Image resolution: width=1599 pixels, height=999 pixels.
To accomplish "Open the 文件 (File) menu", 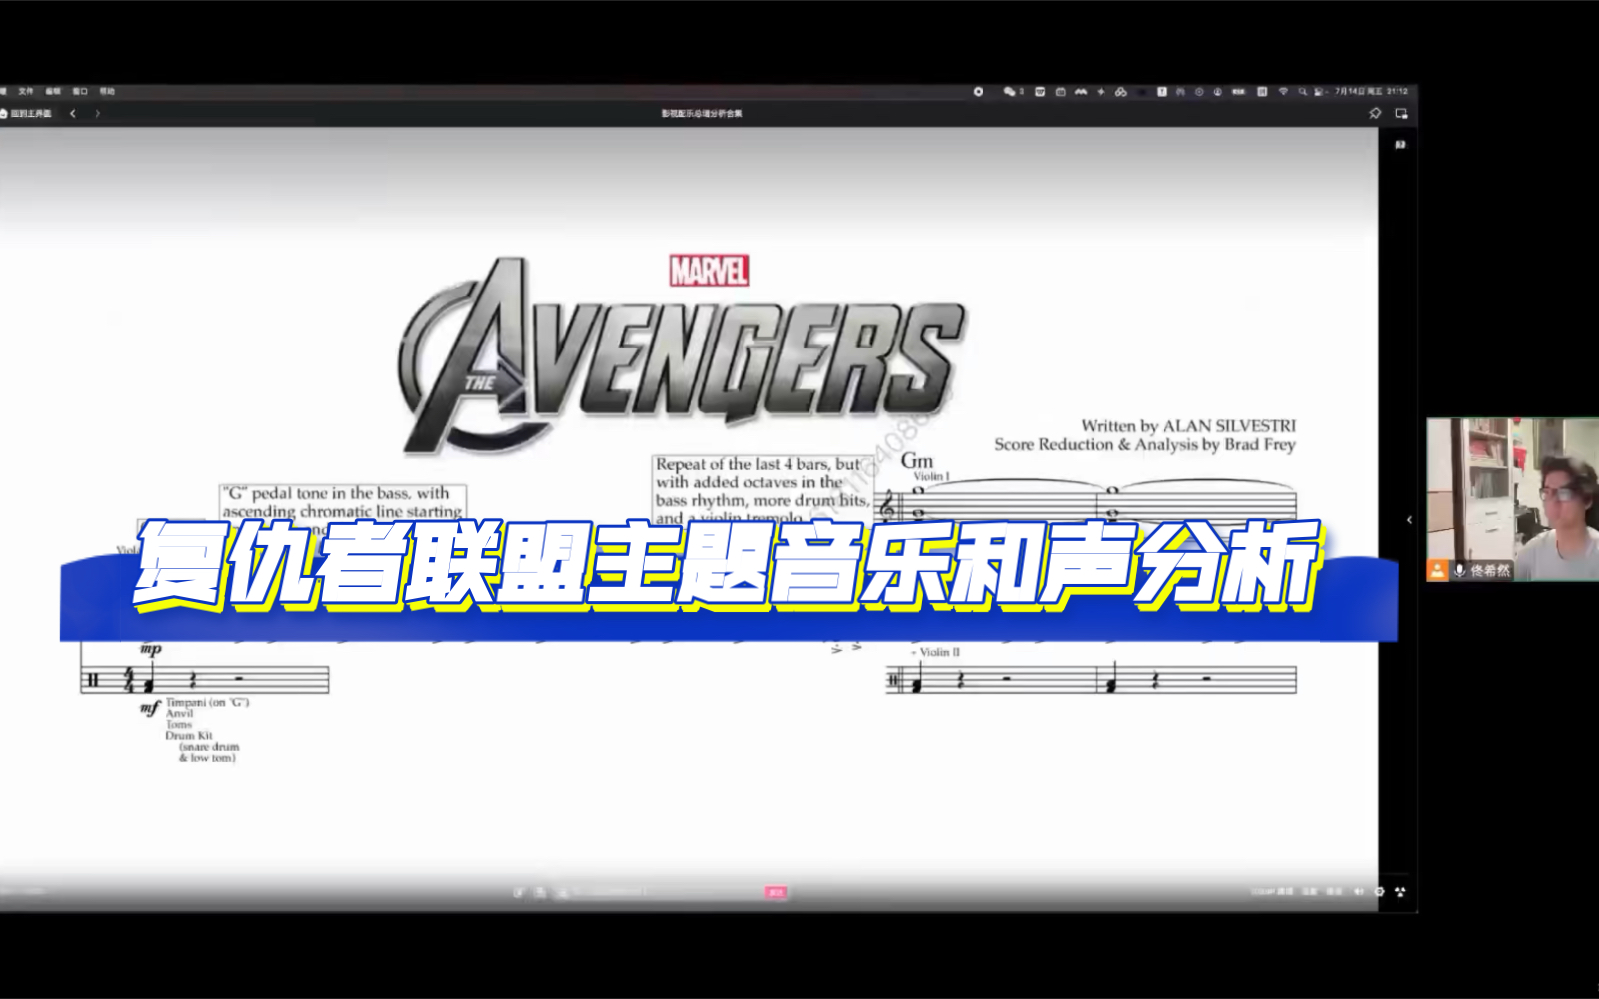I will tap(26, 91).
